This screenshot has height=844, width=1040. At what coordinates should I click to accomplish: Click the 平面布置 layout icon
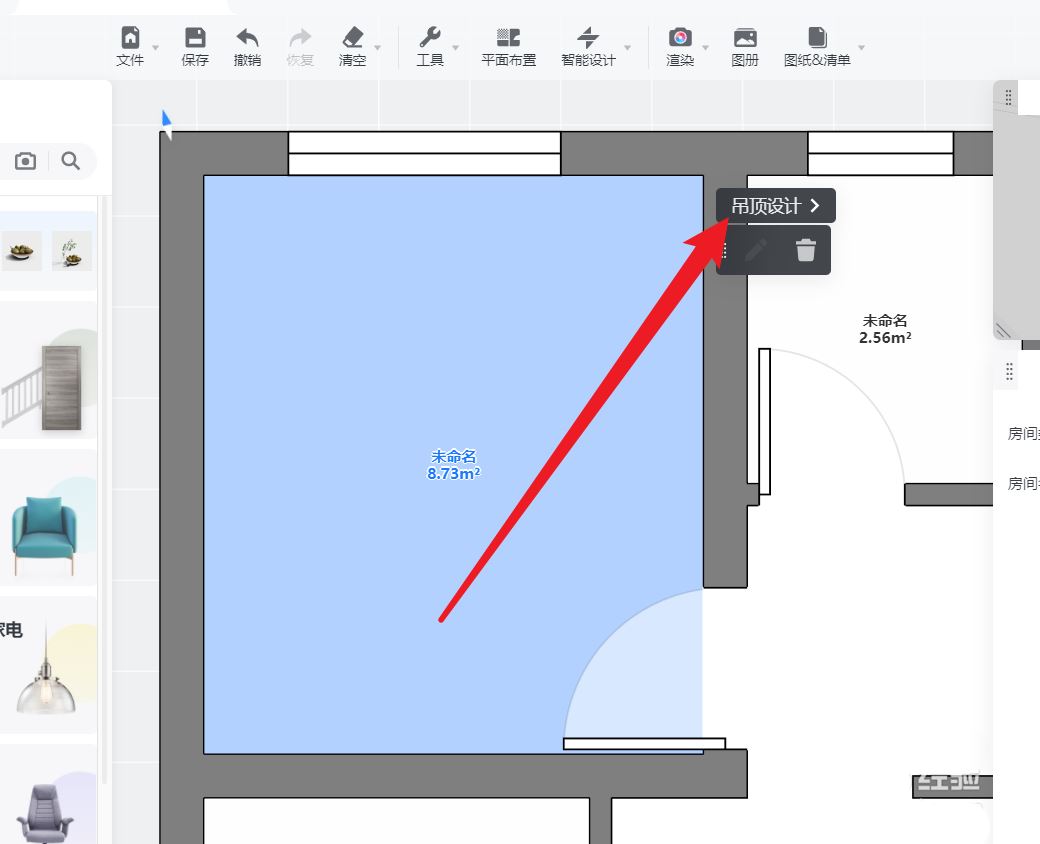(x=508, y=46)
